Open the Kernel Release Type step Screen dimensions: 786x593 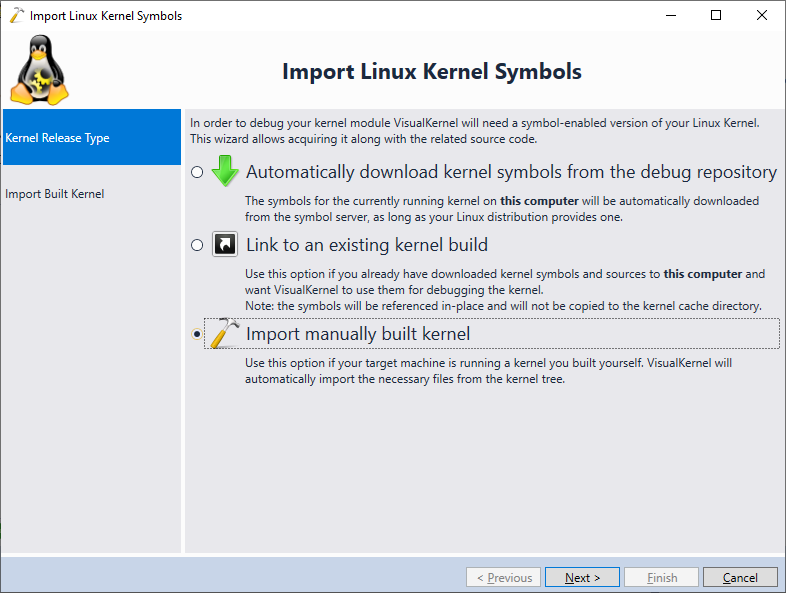[92, 137]
